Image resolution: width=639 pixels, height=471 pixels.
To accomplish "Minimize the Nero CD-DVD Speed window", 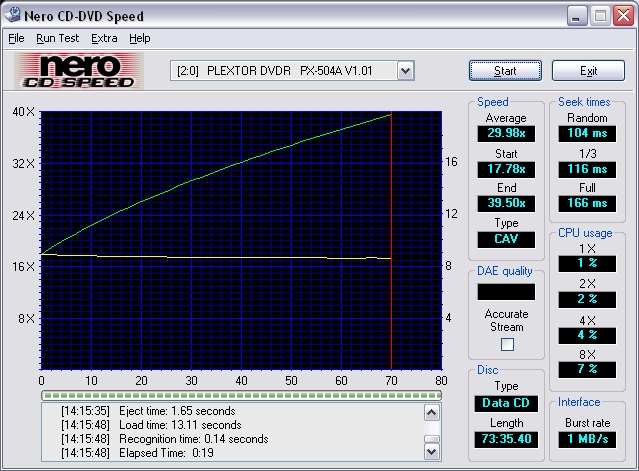I will point(576,16).
